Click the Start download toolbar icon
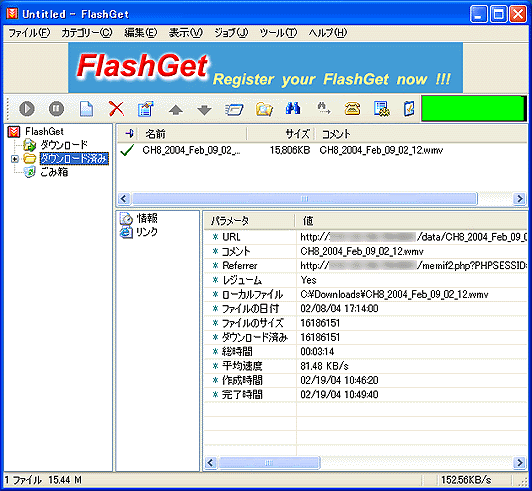Screen dimensions: 532x491 click(x=27, y=109)
